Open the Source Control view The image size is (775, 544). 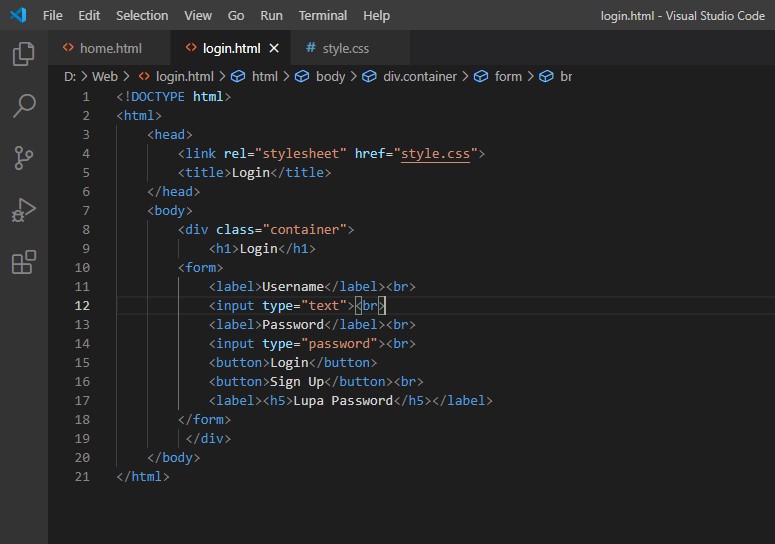[24, 158]
